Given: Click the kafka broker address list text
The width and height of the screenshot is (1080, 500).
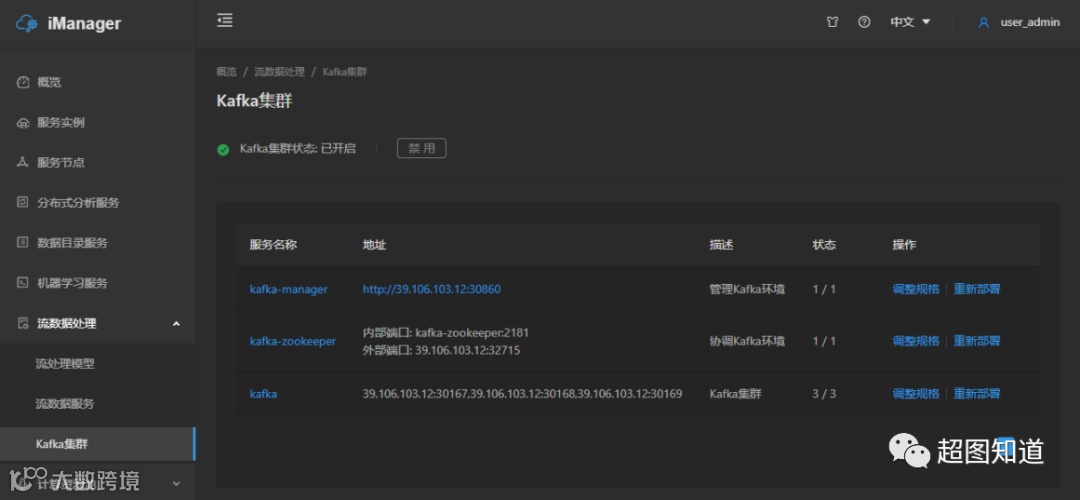Looking at the screenshot, I should [x=522, y=394].
